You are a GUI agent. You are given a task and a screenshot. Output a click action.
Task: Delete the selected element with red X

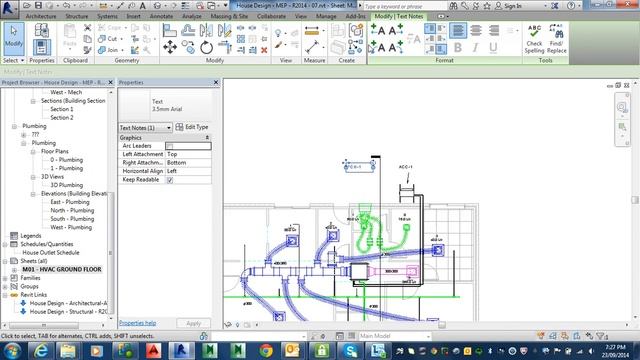[x=264, y=50]
